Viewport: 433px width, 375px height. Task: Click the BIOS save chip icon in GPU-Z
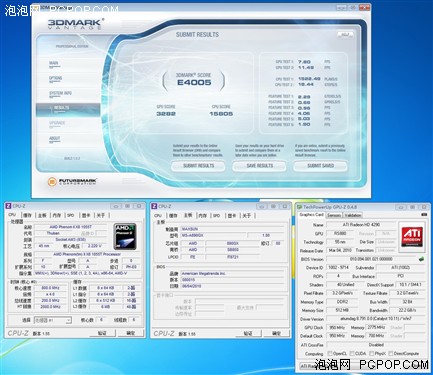tap(421, 259)
